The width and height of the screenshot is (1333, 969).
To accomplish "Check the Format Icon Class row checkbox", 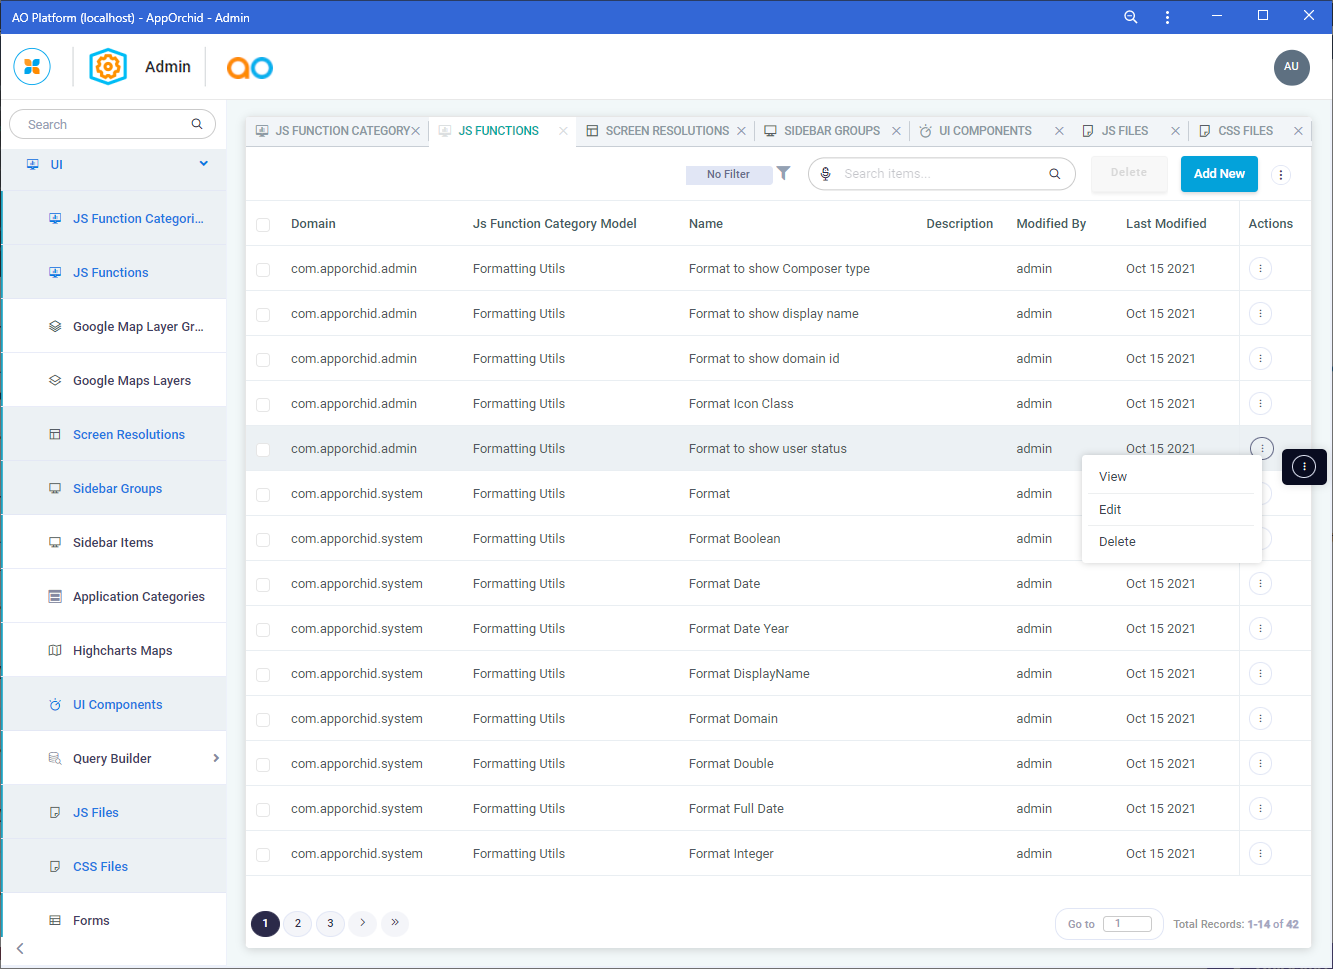I will click(x=263, y=405).
